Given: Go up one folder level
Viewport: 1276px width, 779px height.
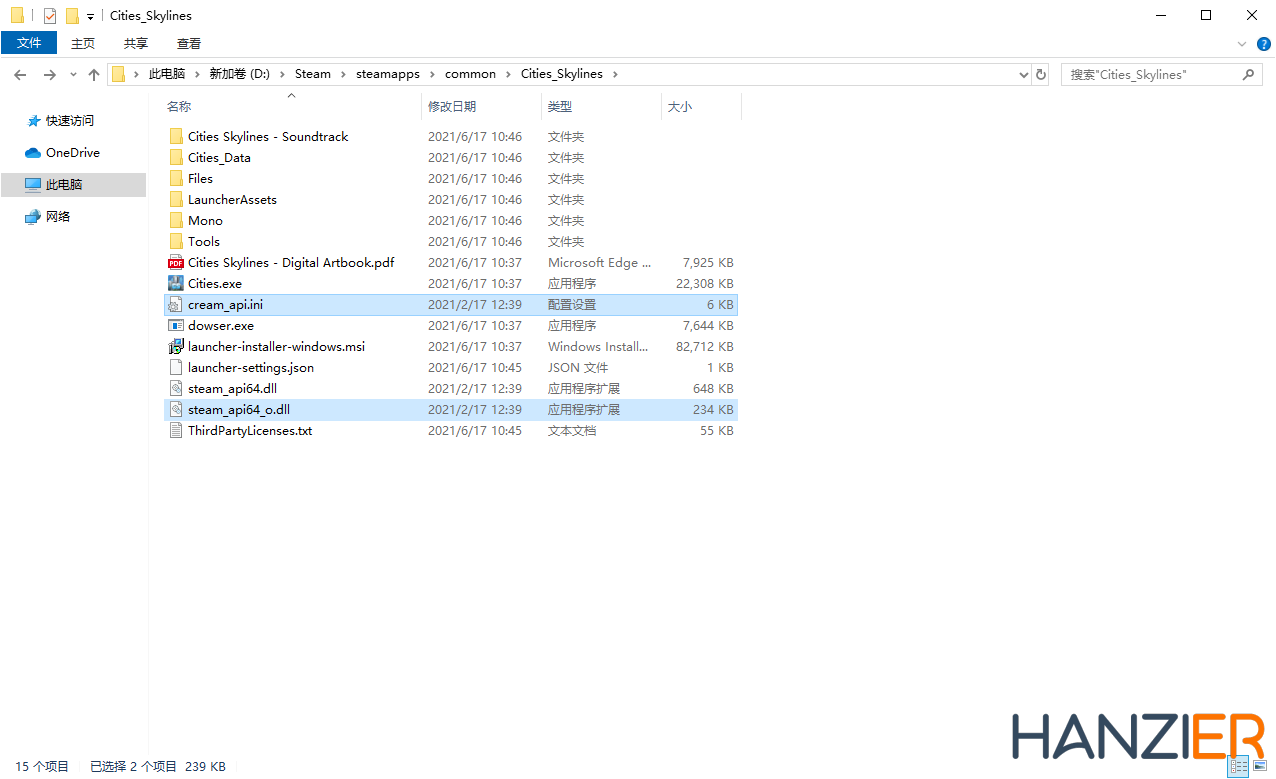Looking at the screenshot, I should (94, 74).
